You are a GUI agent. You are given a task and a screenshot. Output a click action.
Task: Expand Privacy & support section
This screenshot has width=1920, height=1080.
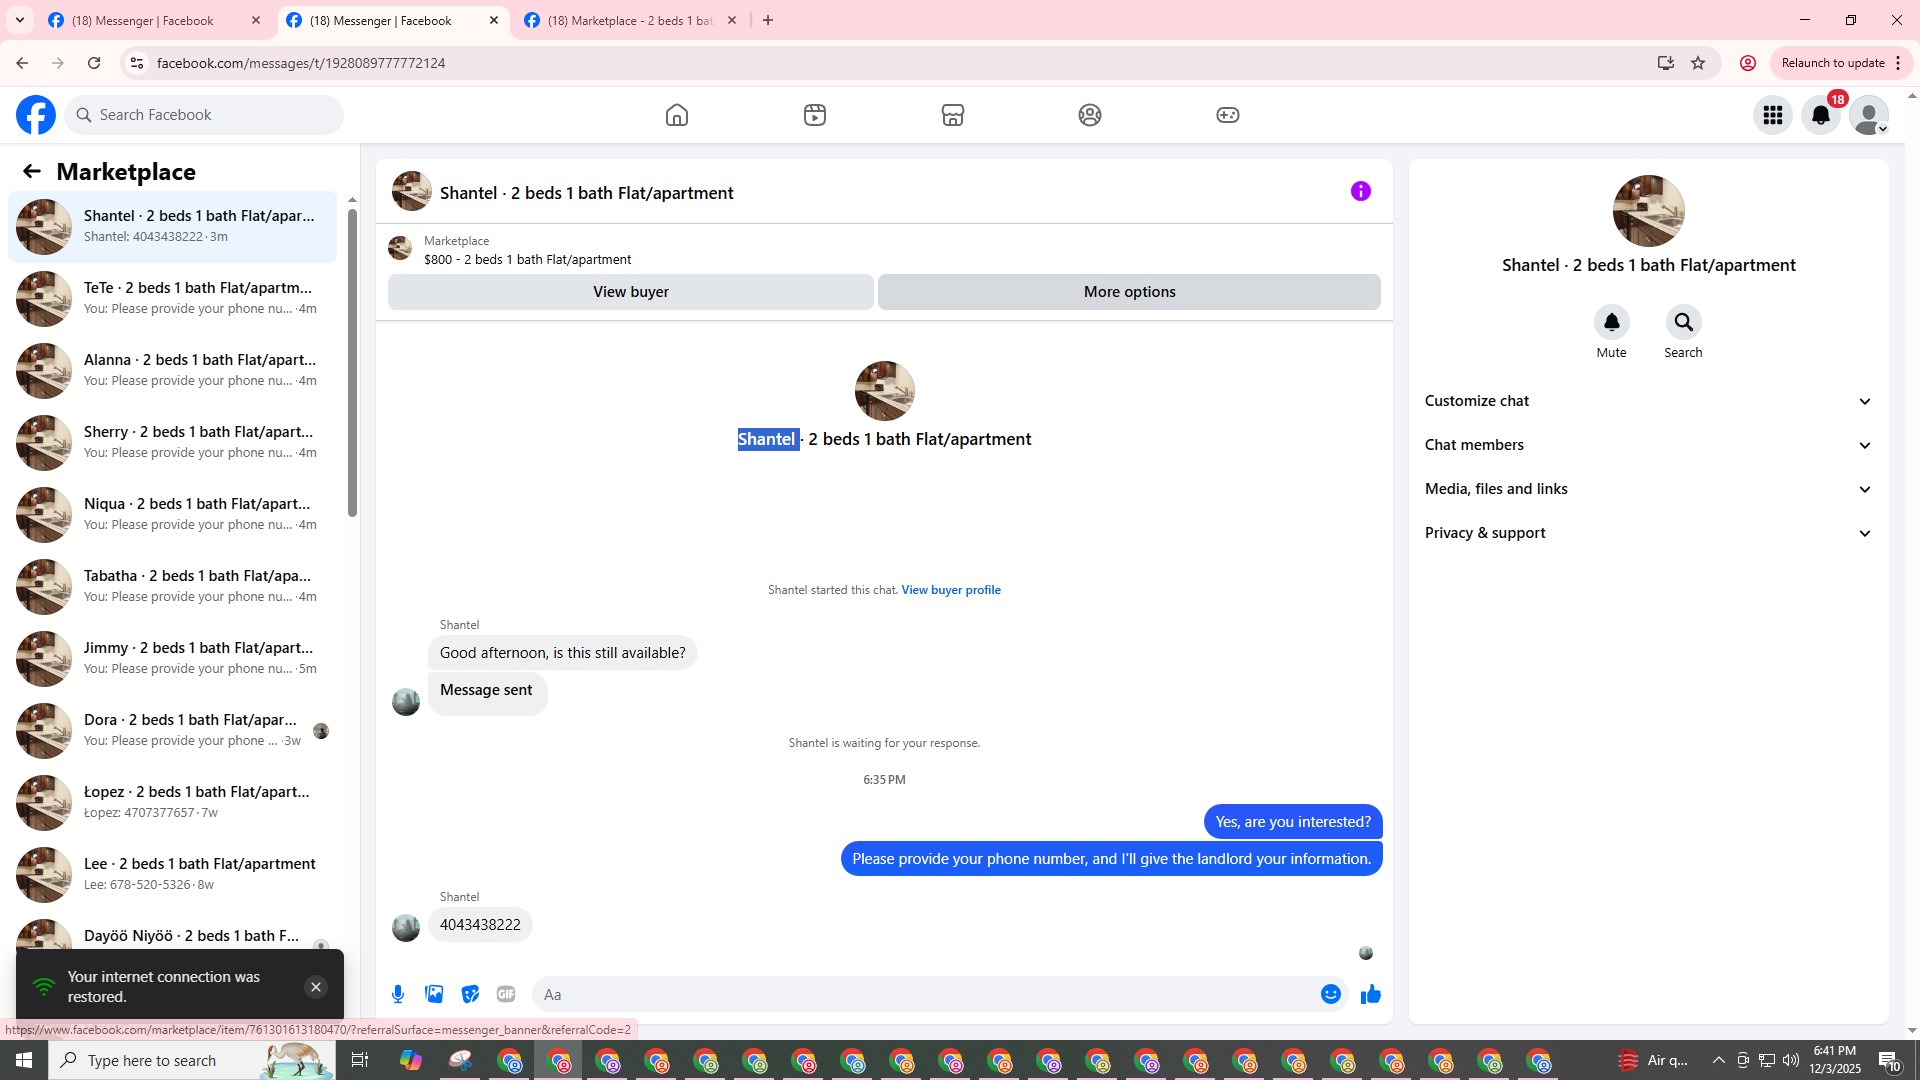tap(1649, 533)
